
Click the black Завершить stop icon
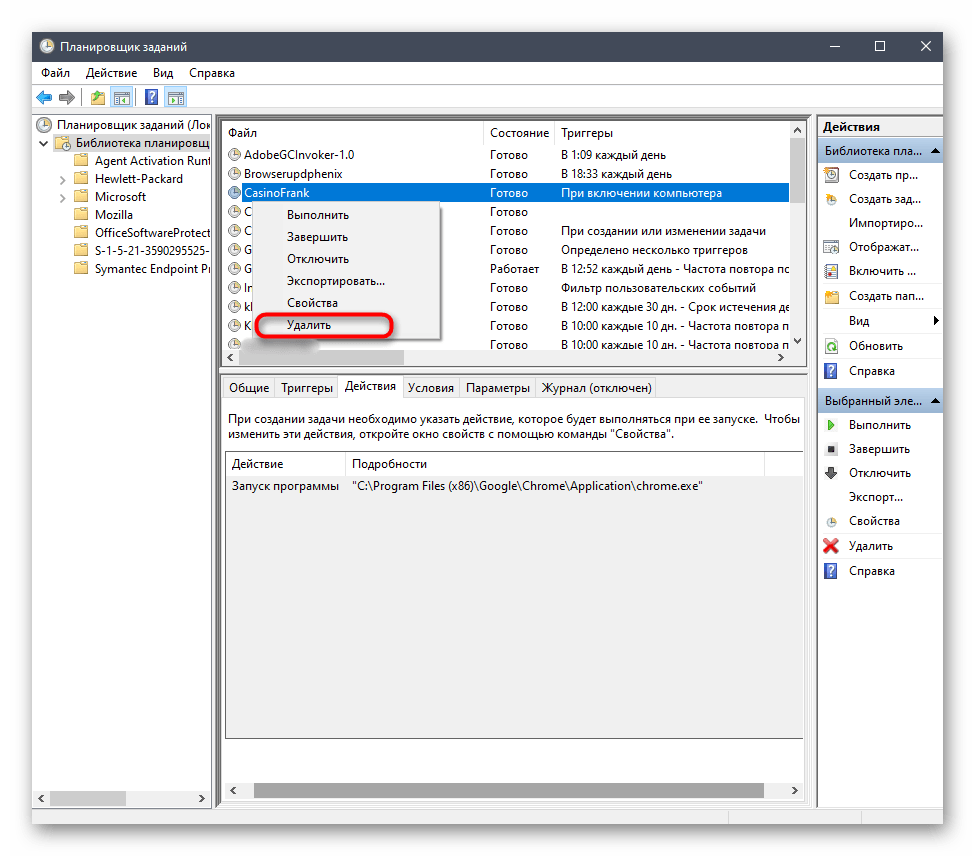(831, 449)
